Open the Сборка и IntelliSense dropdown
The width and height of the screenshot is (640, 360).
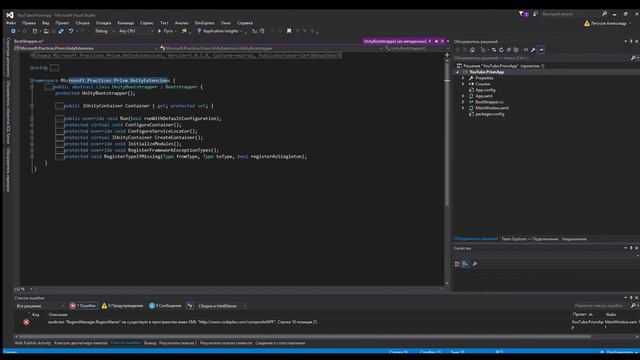(222, 306)
